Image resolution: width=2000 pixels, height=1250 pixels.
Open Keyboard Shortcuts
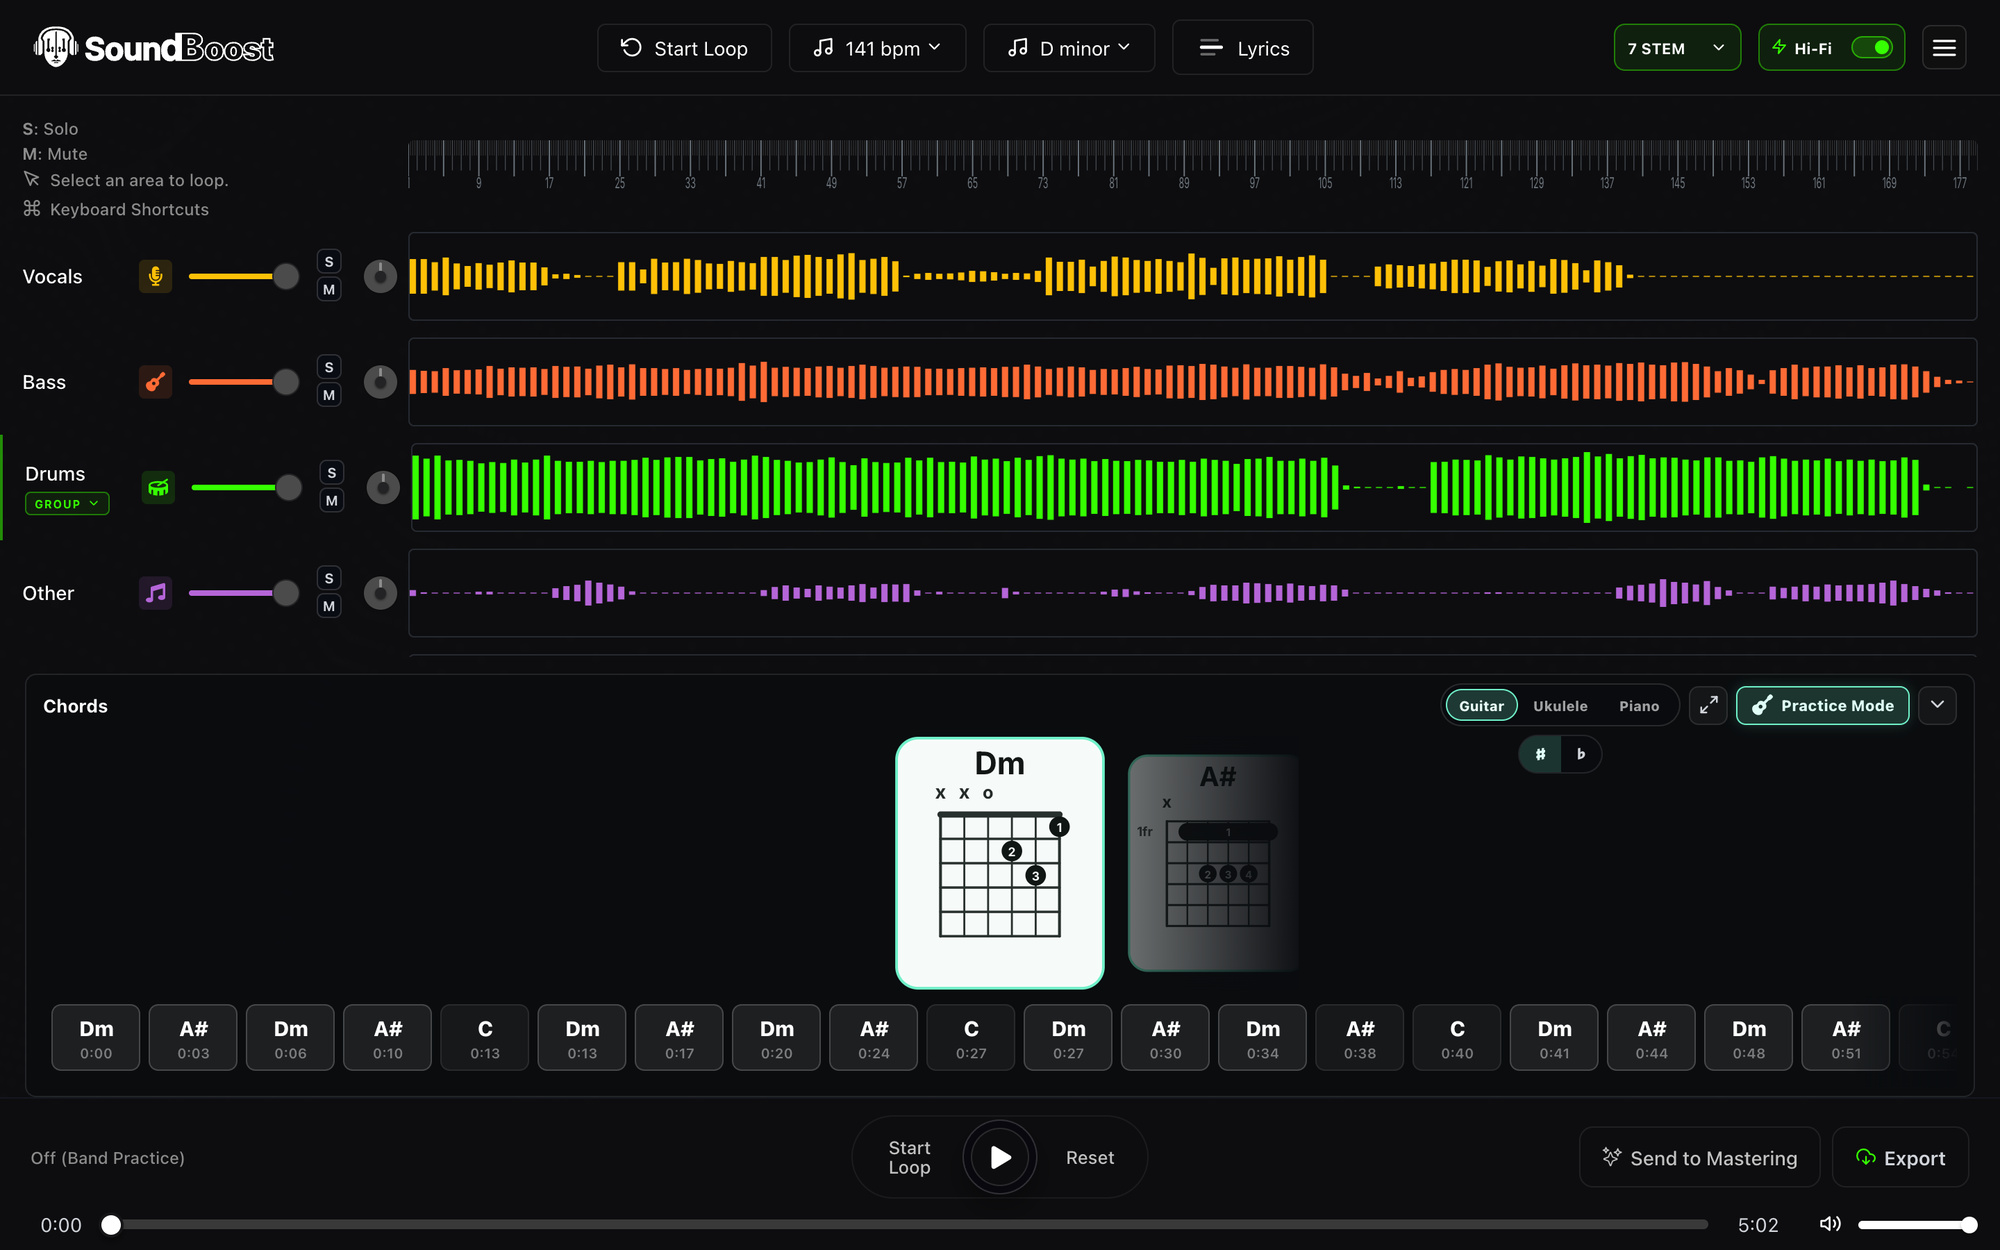point(116,209)
